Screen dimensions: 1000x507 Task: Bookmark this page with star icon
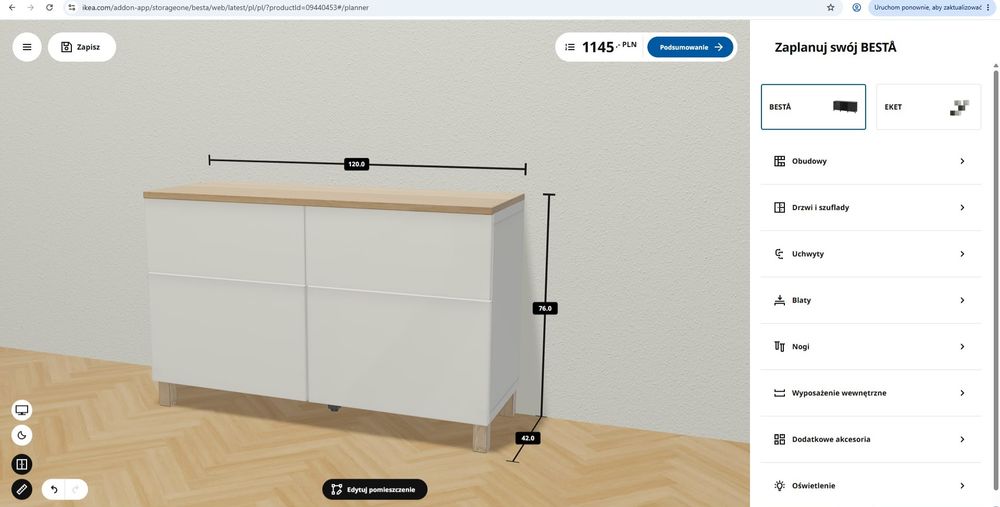tap(830, 8)
